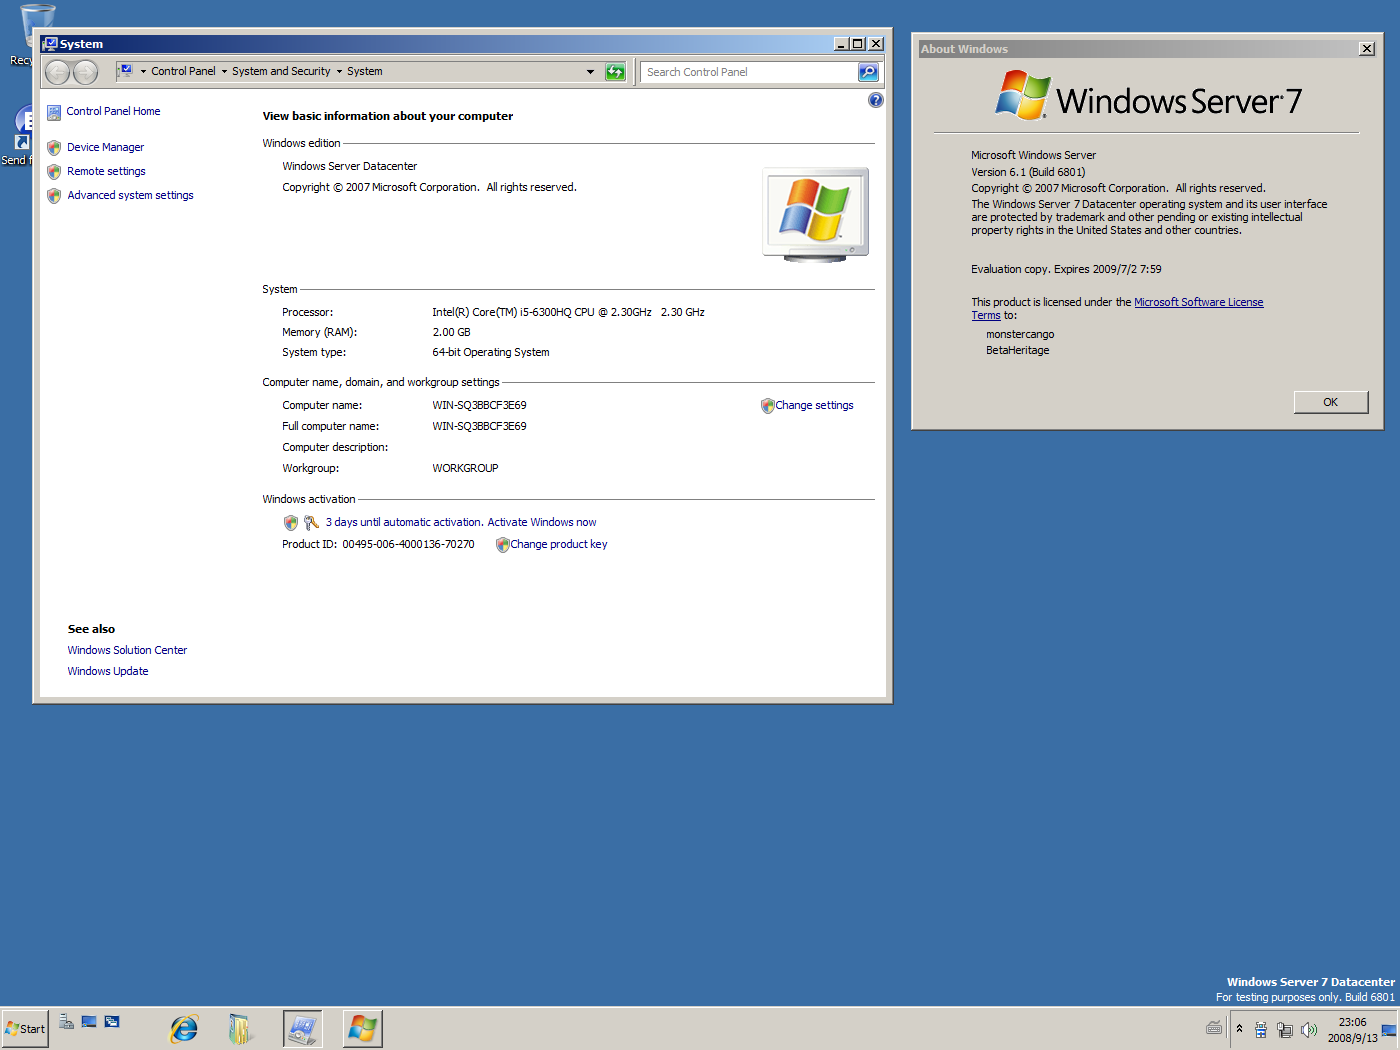This screenshot has width=1400, height=1050.
Task: Open the Windows Explorer folder taskbar icon
Action: tap(240, 1028)
